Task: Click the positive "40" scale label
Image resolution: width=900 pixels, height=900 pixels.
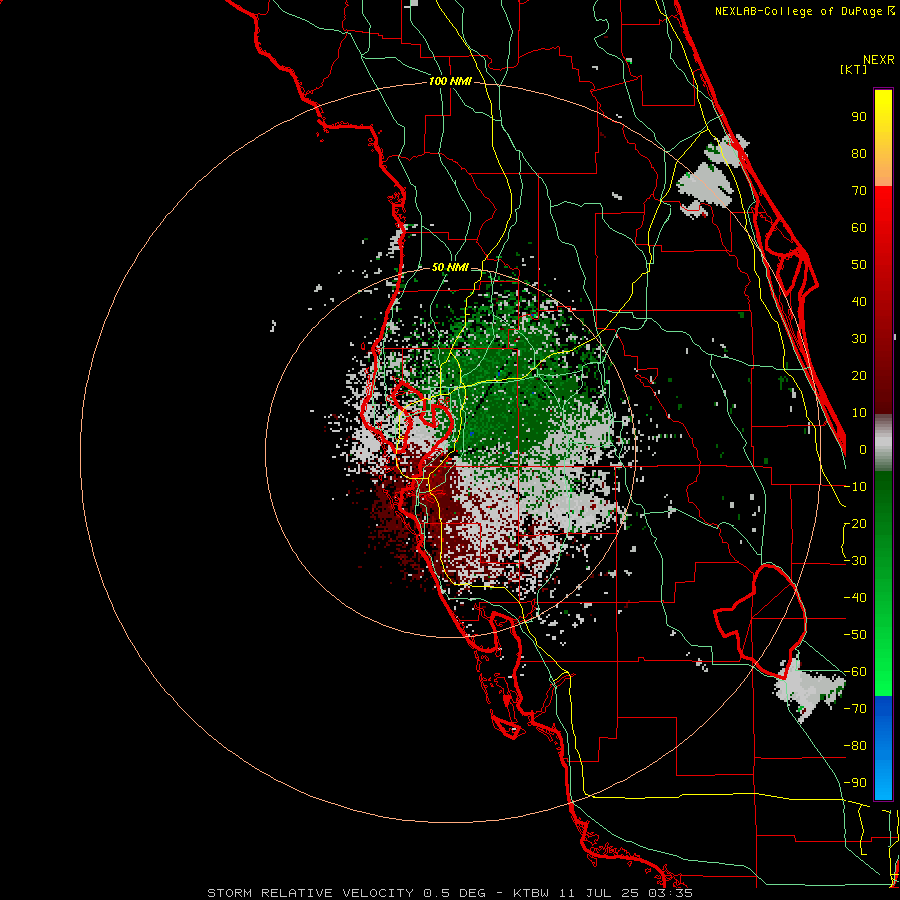Action: click(859, 301)
